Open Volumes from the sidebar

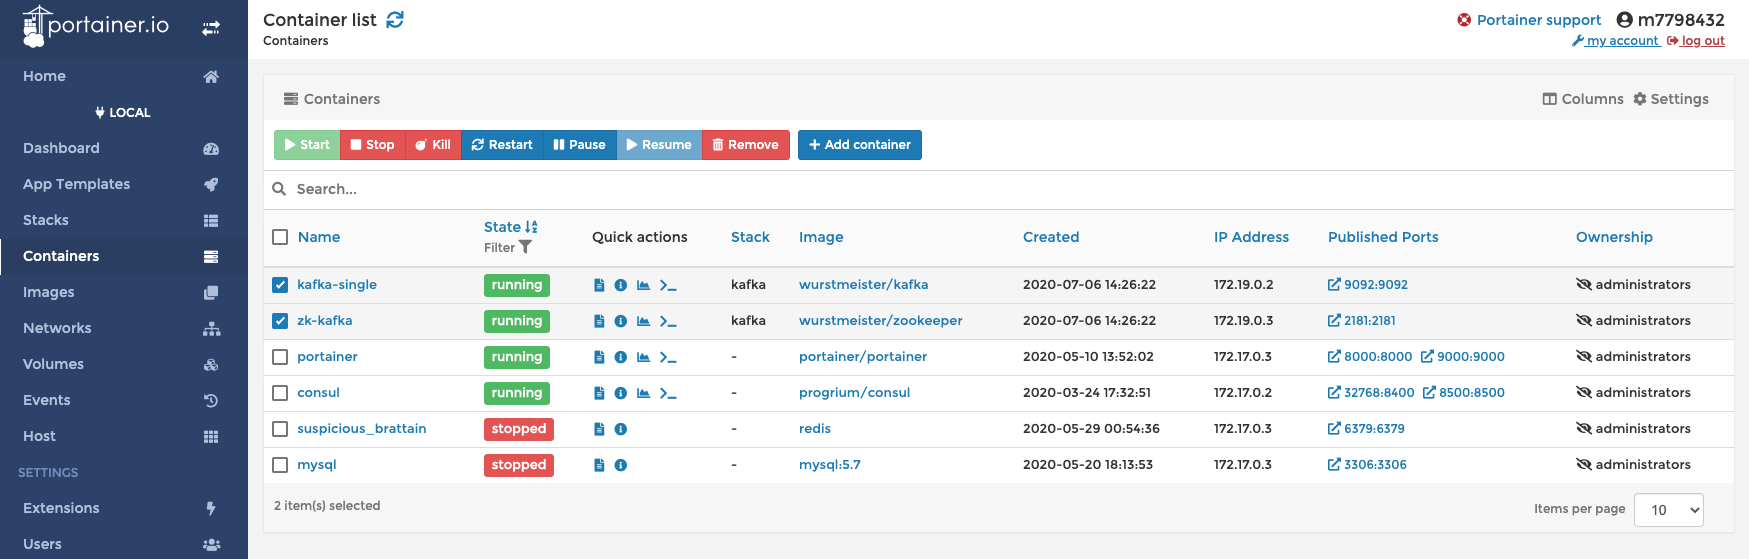pos(53,364)
